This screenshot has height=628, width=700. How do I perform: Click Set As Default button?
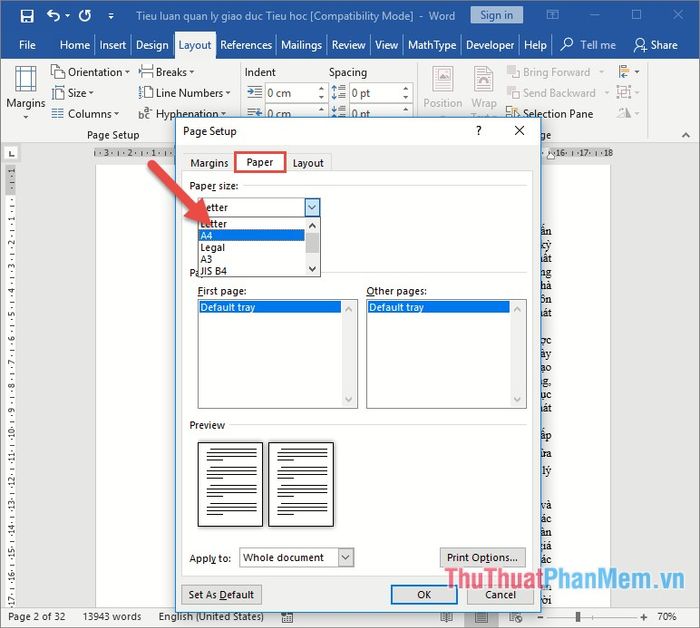coord(221,595)
